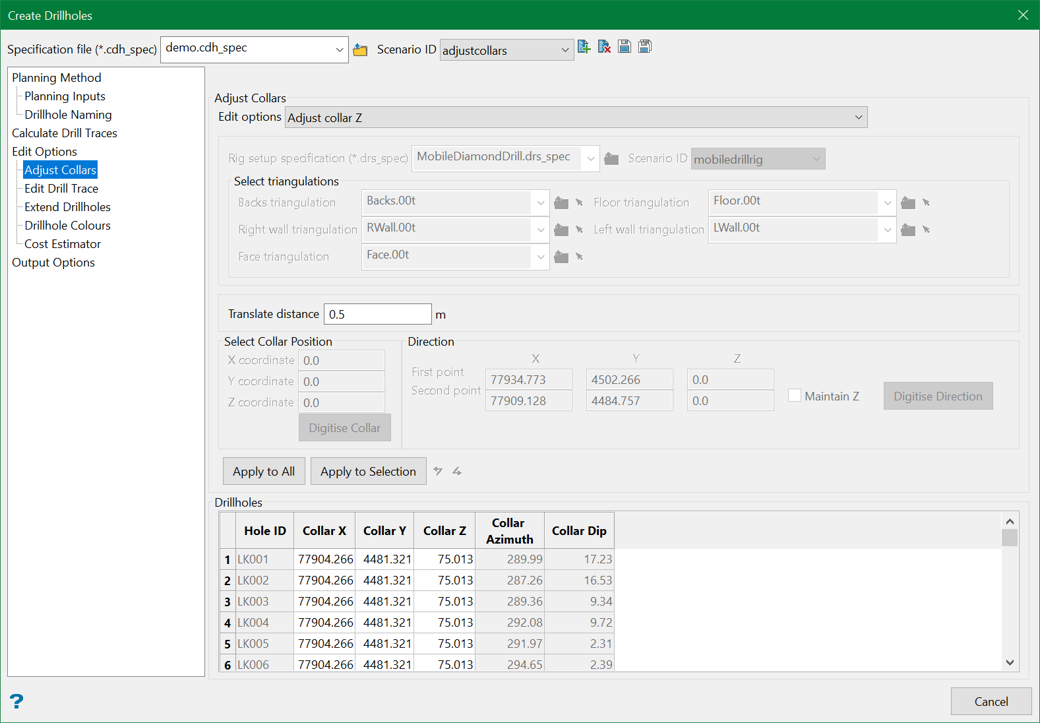Click the delete scenario icon
The height and width of the screenshot is (723, 1040).
point(604,47)
